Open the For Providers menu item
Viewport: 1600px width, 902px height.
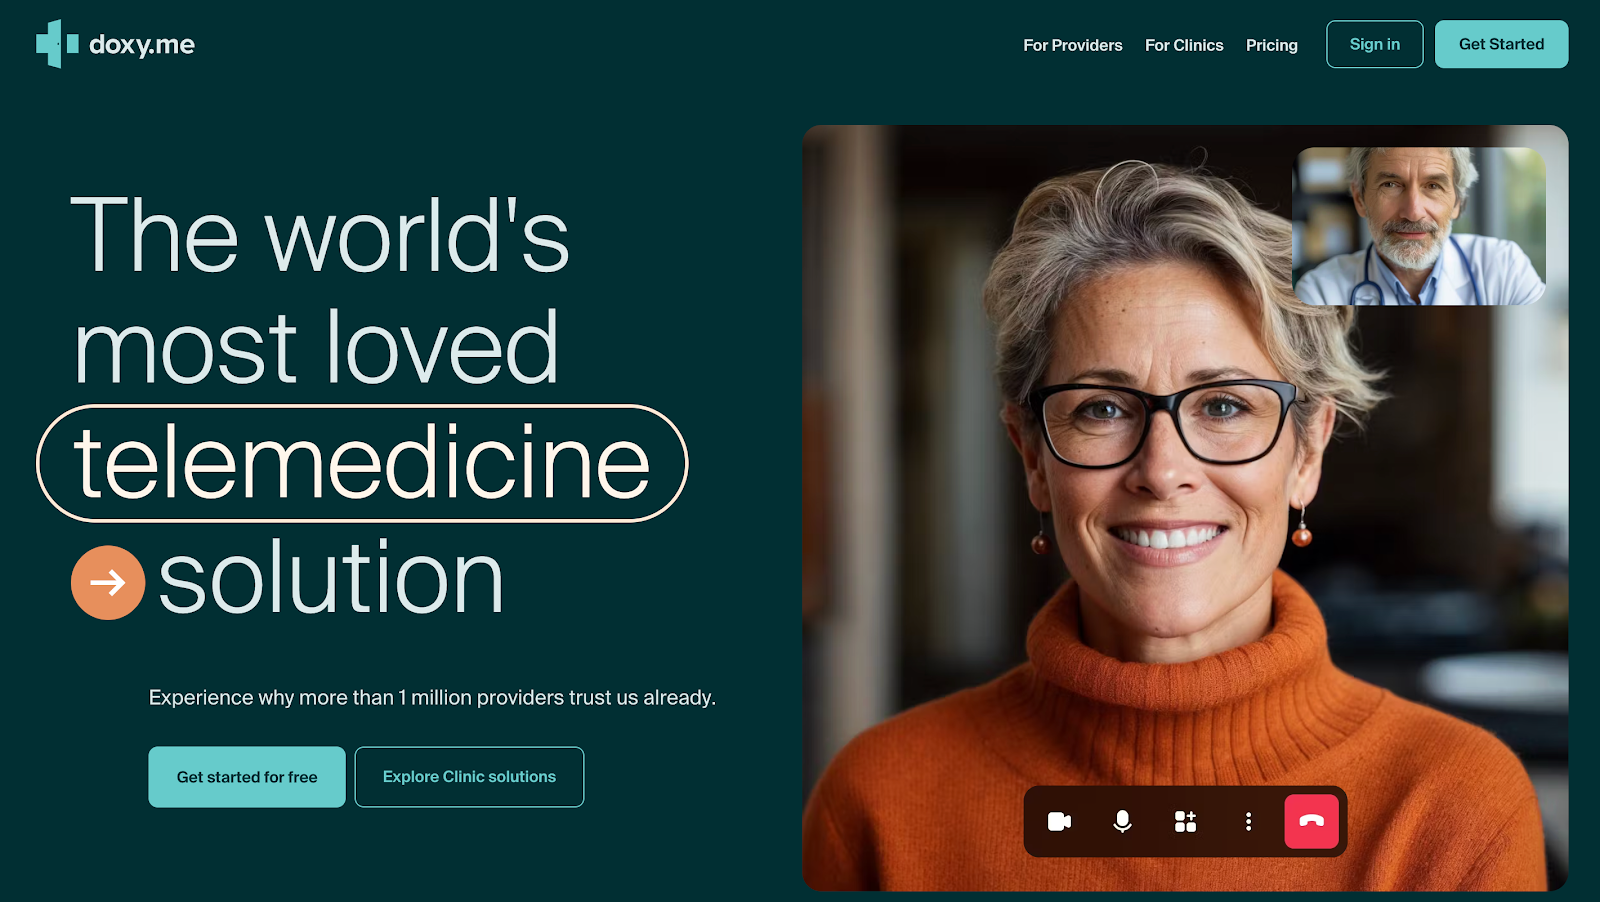pyautogui.click(x=1073, y=45)
